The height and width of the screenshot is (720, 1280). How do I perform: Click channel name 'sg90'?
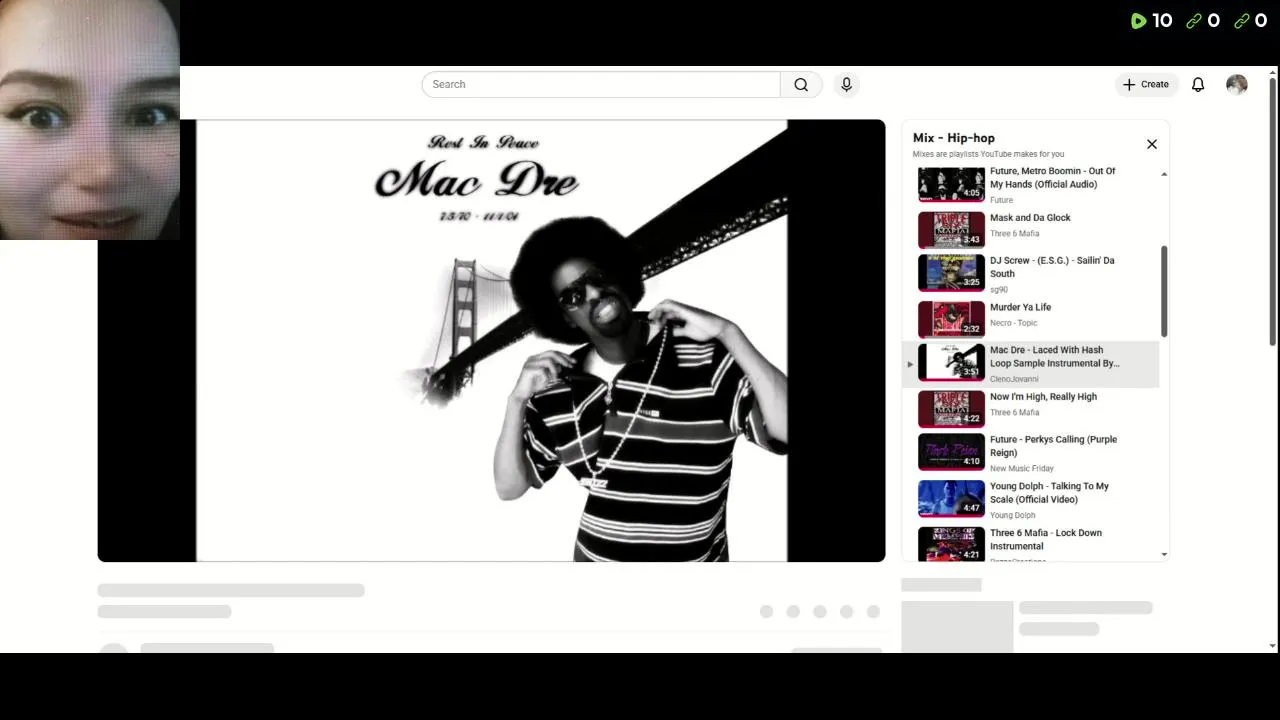pos(999,290)
